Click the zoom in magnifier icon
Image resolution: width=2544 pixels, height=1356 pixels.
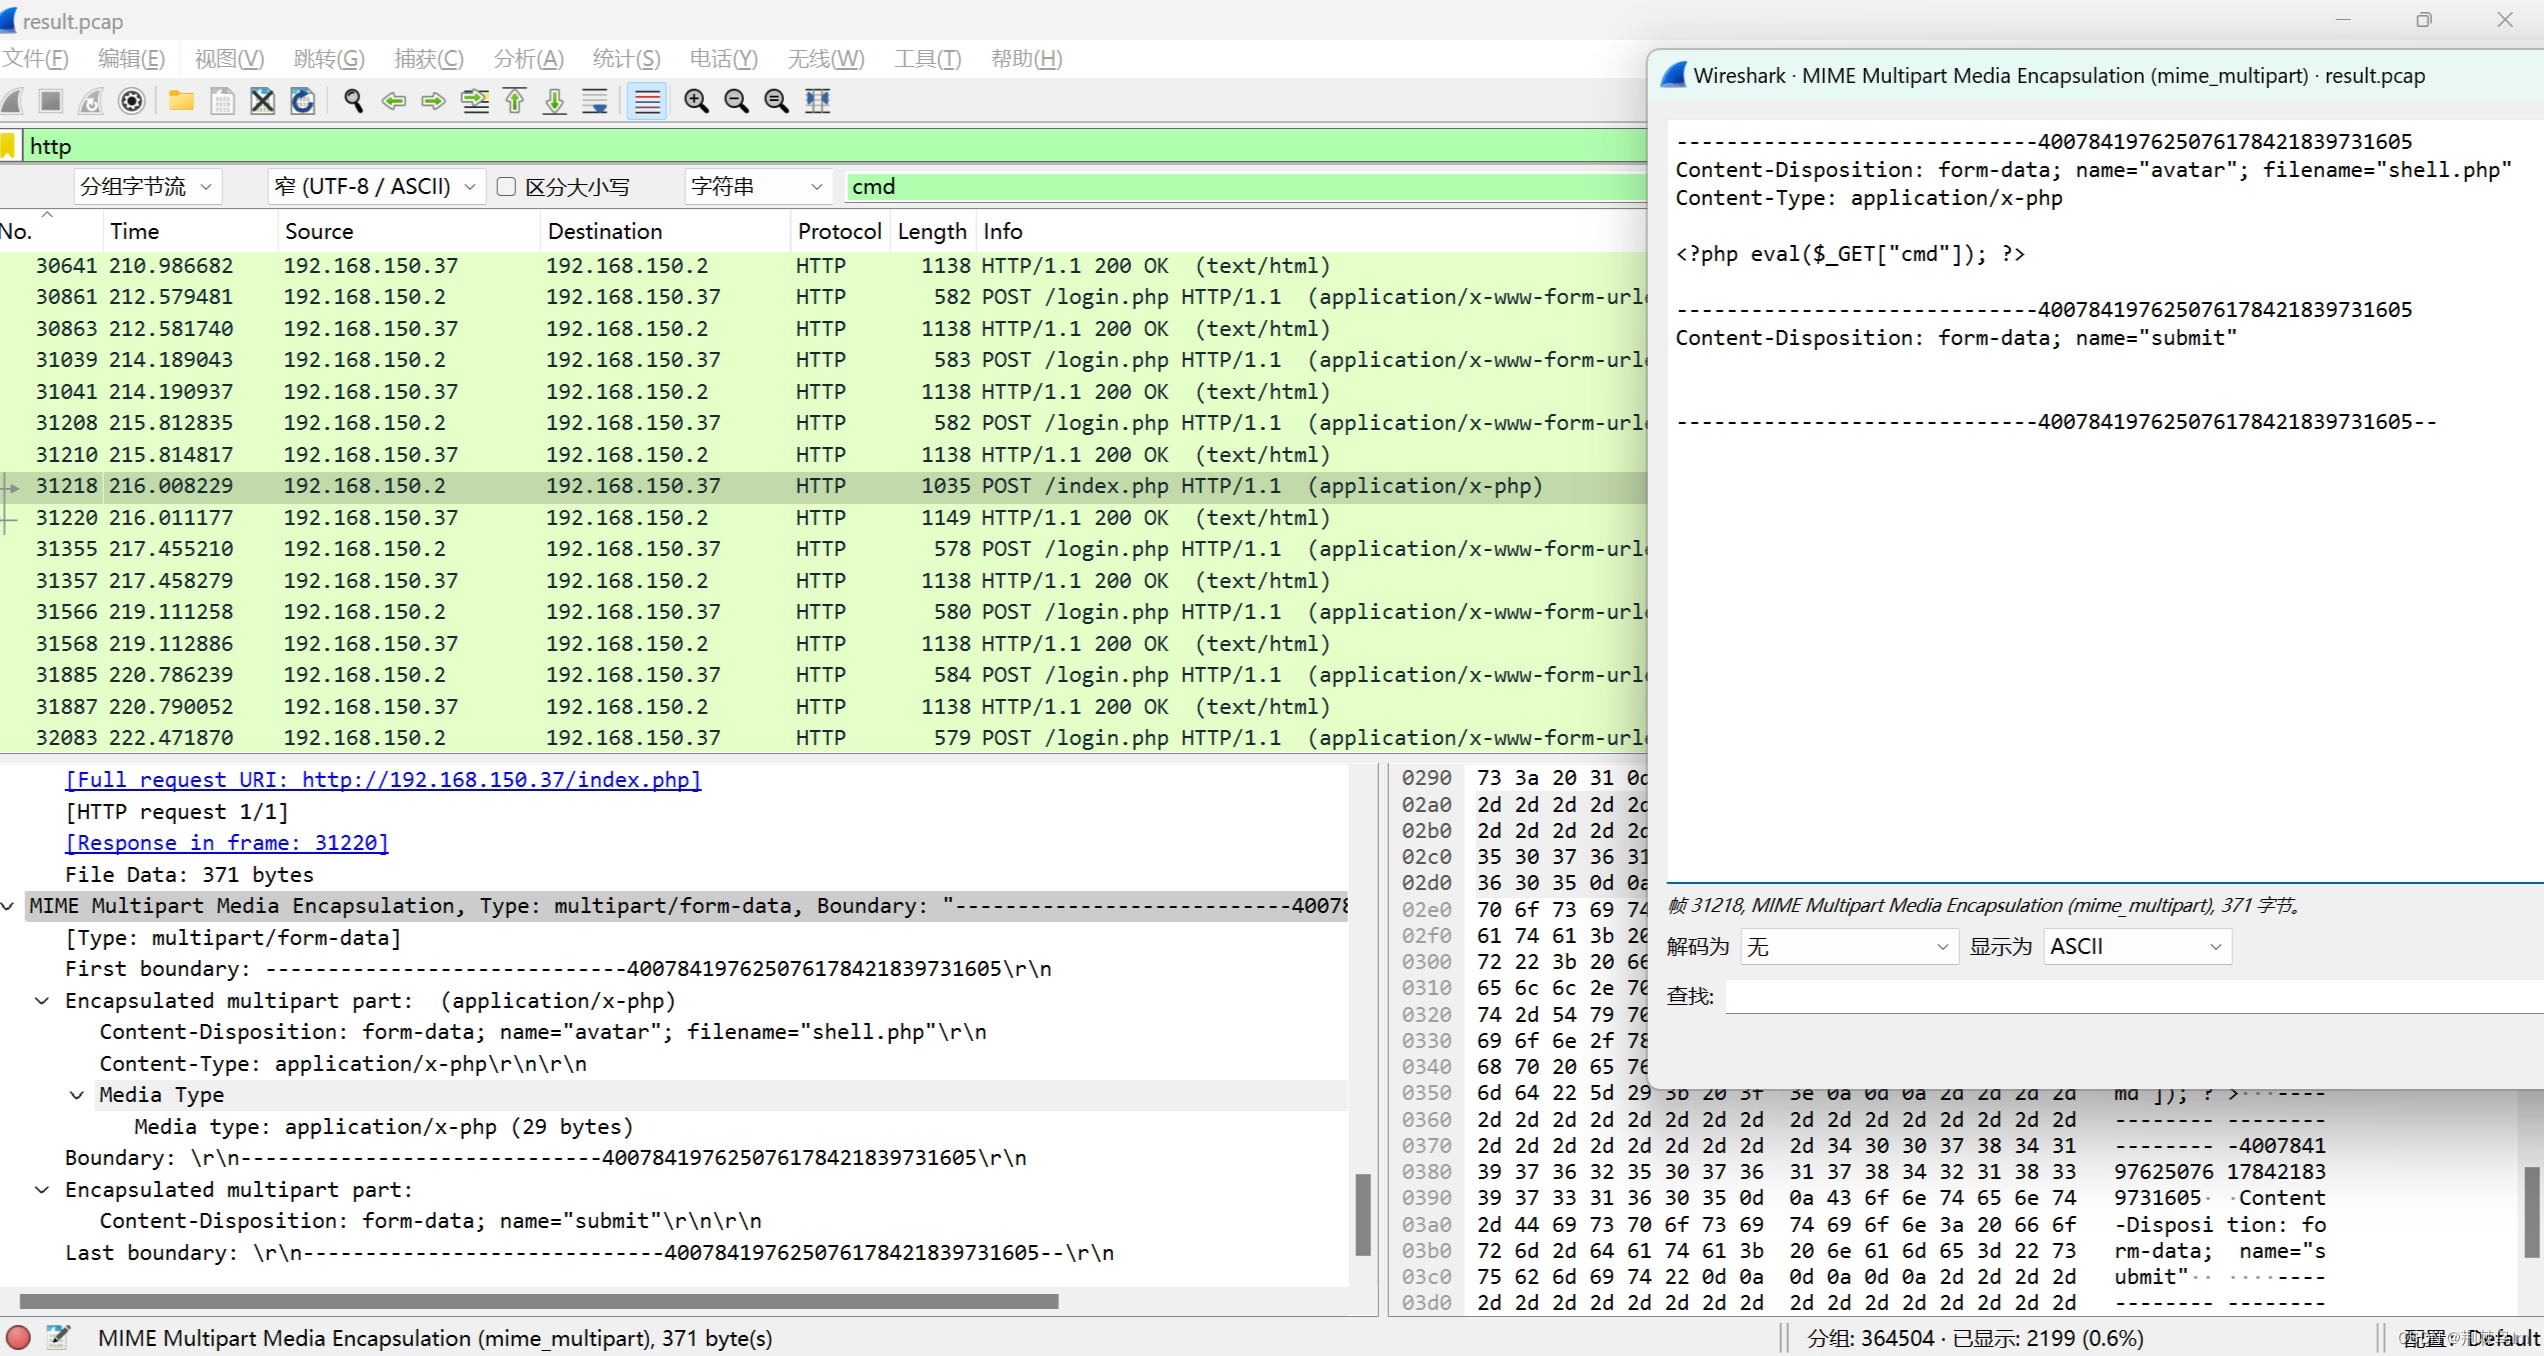click(x=696, y=101)
